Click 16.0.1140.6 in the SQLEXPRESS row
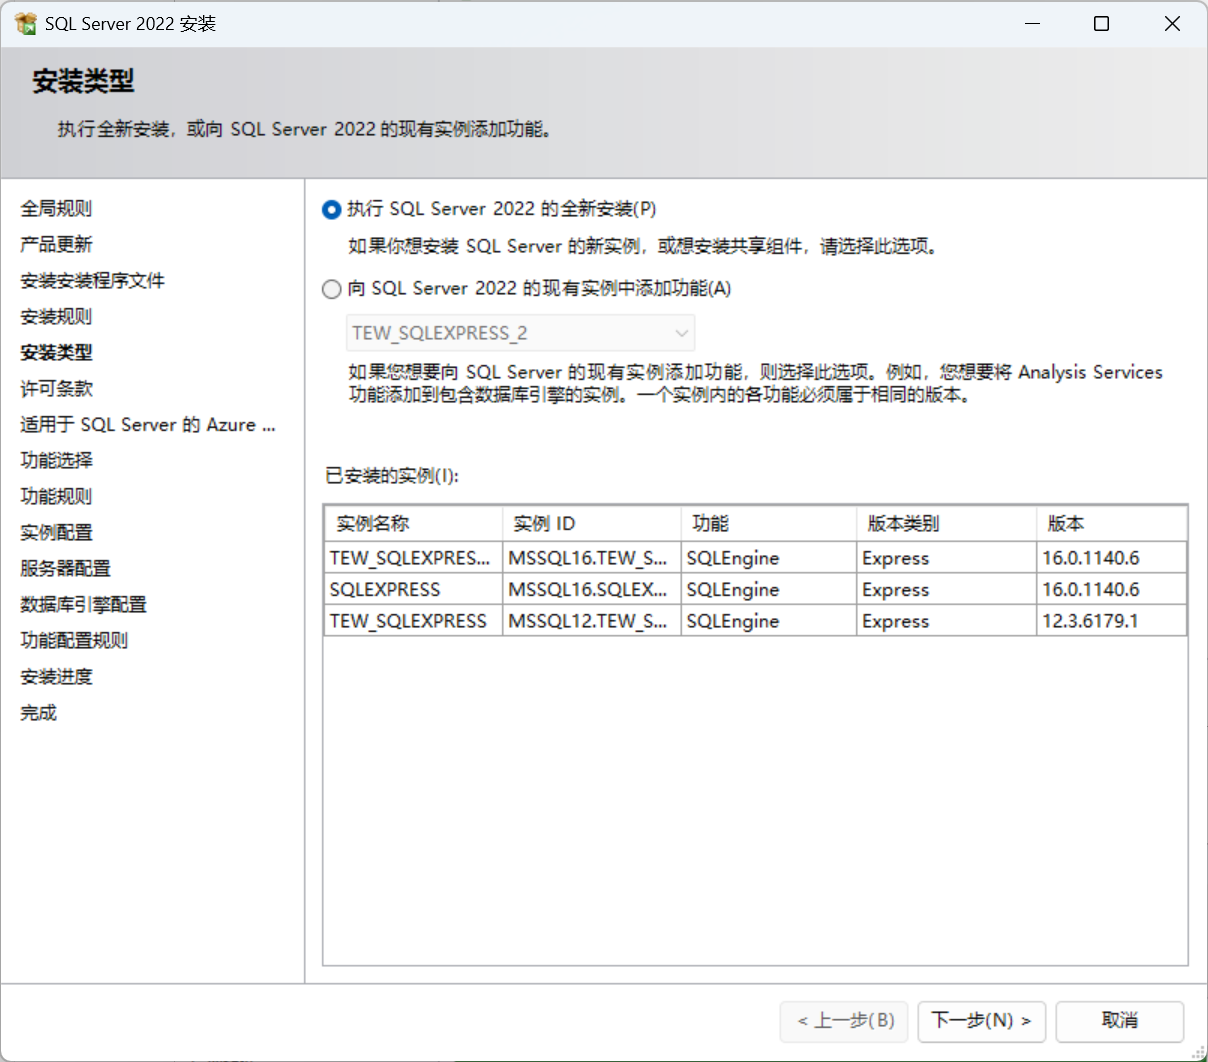The height and width of the screenshot is (1062, 1208). (x=1111, y=589)
